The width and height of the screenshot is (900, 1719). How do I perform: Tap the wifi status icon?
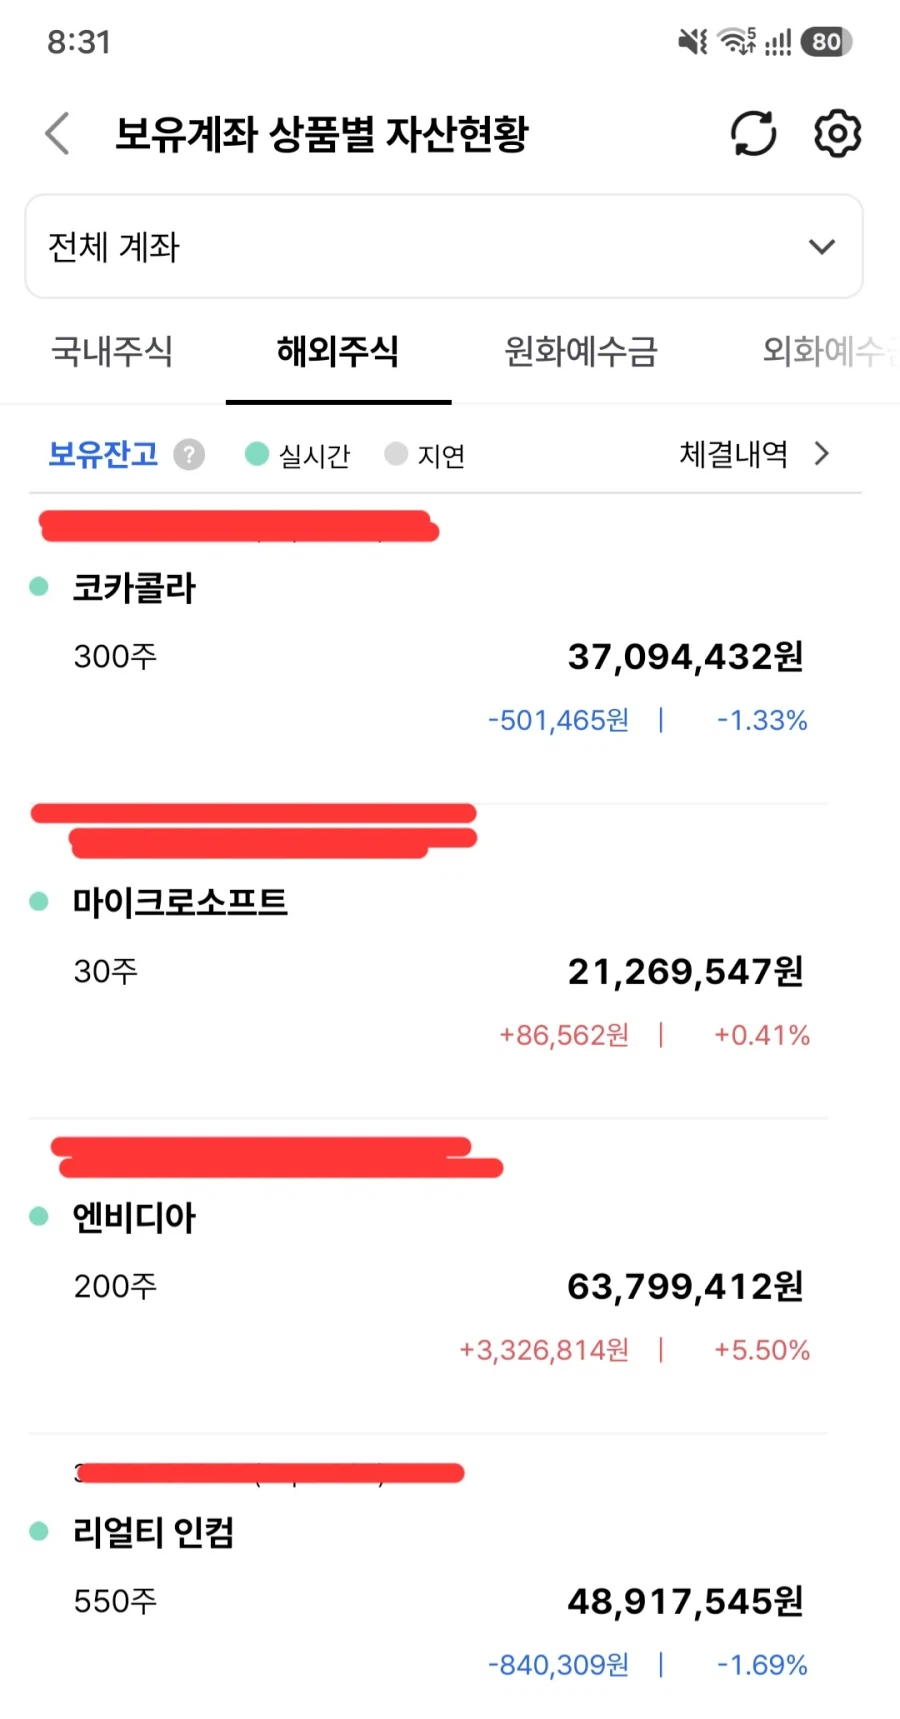point(737,42)
